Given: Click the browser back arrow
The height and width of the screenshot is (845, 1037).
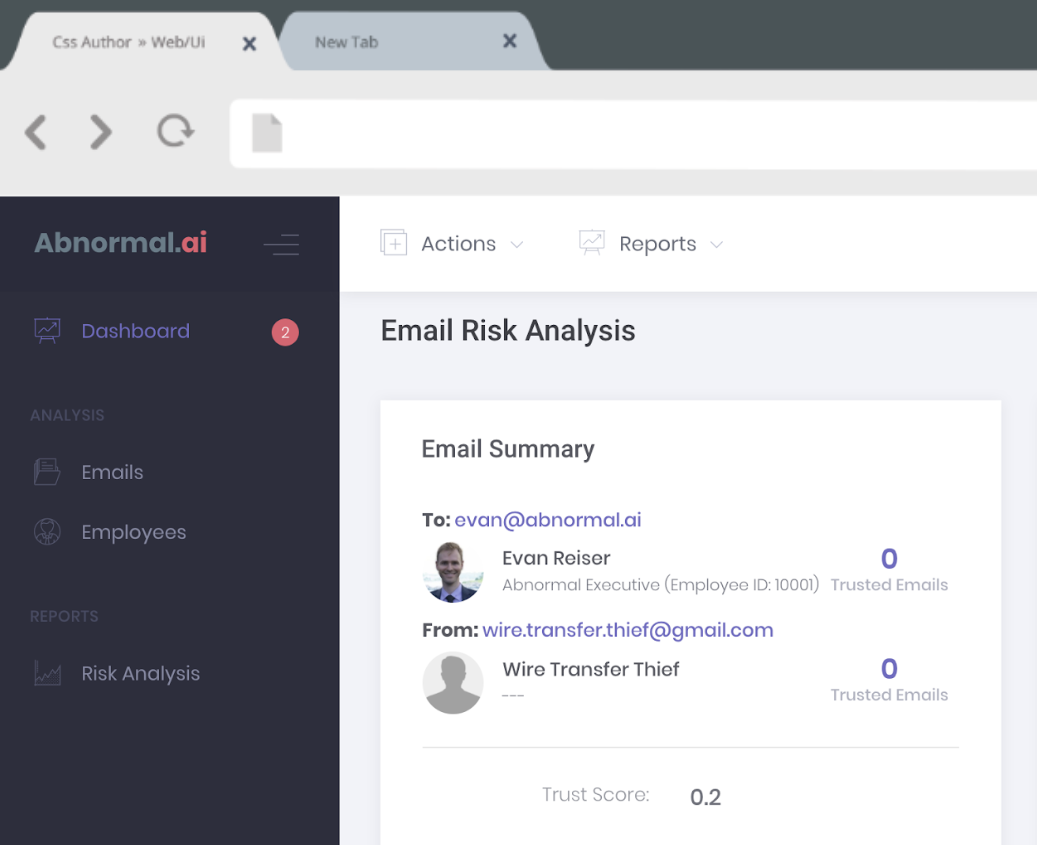Looking at the screenshot, I should point(36,132).
